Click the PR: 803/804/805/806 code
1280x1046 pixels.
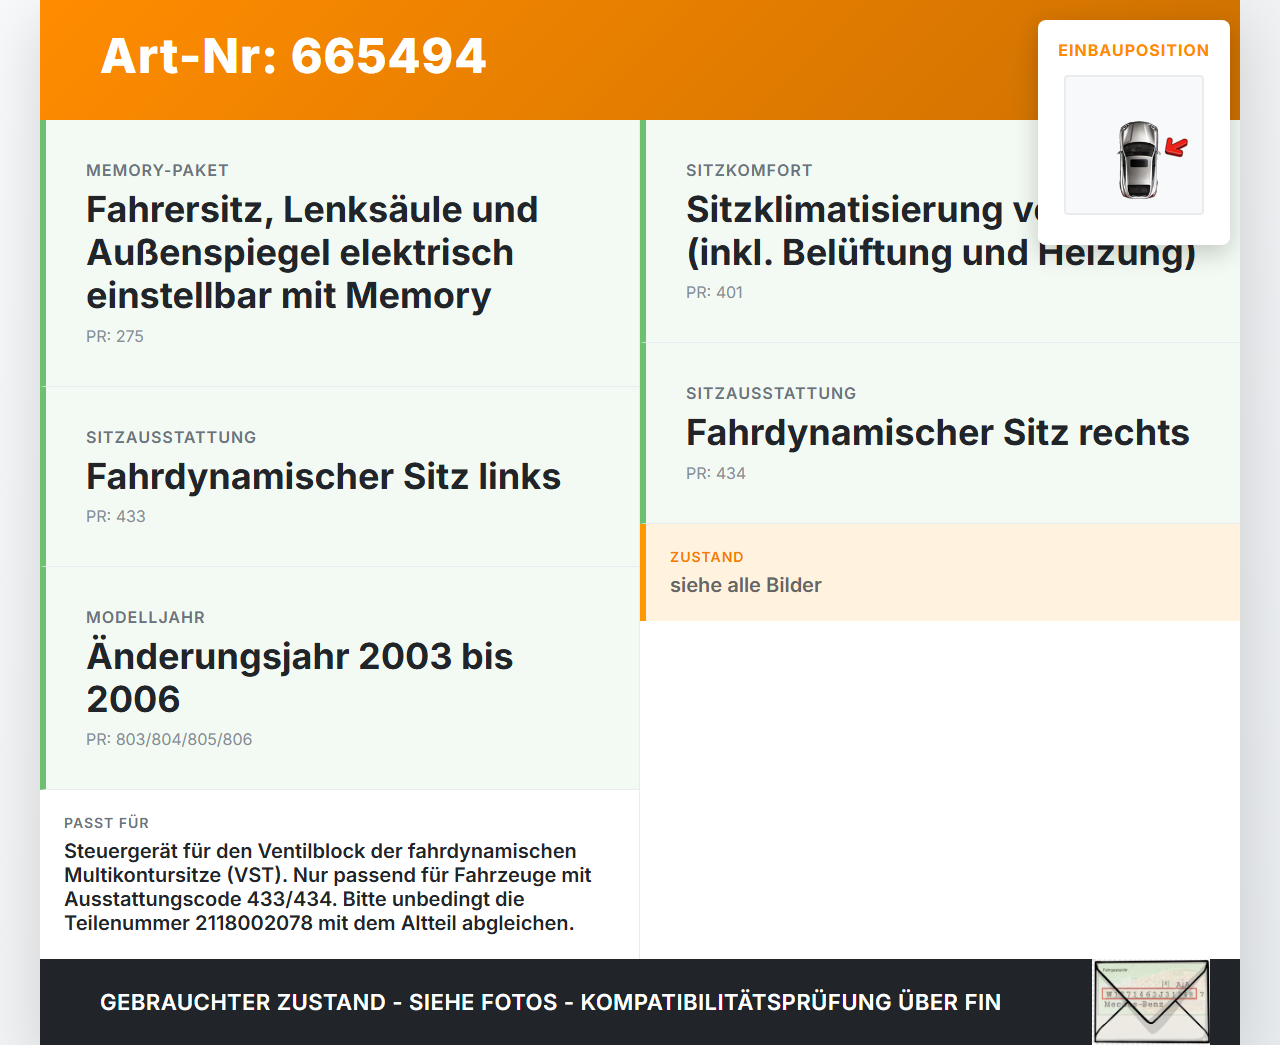[169, 740]
